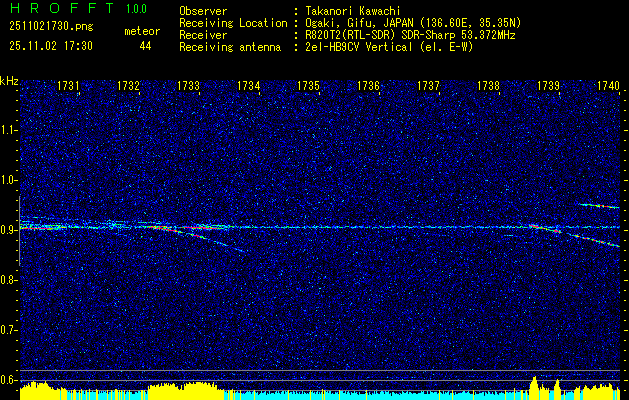Screen dimensions: 629x400
Task: Click the 0.6 kHz axis label
Action: tap(9, 379)
